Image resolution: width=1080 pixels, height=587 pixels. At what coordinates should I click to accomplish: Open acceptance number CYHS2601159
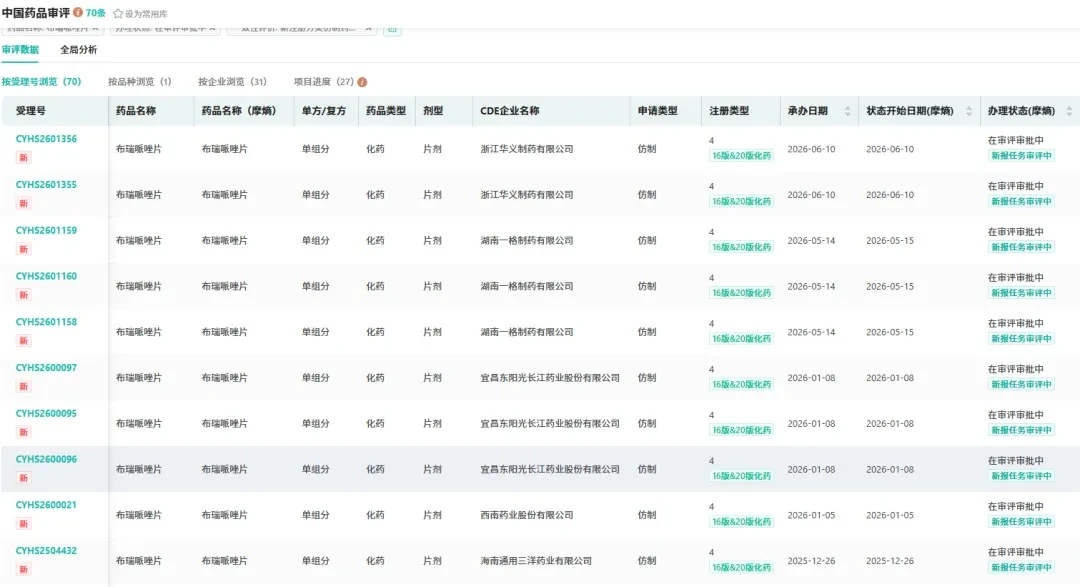[x=46, y=230]
